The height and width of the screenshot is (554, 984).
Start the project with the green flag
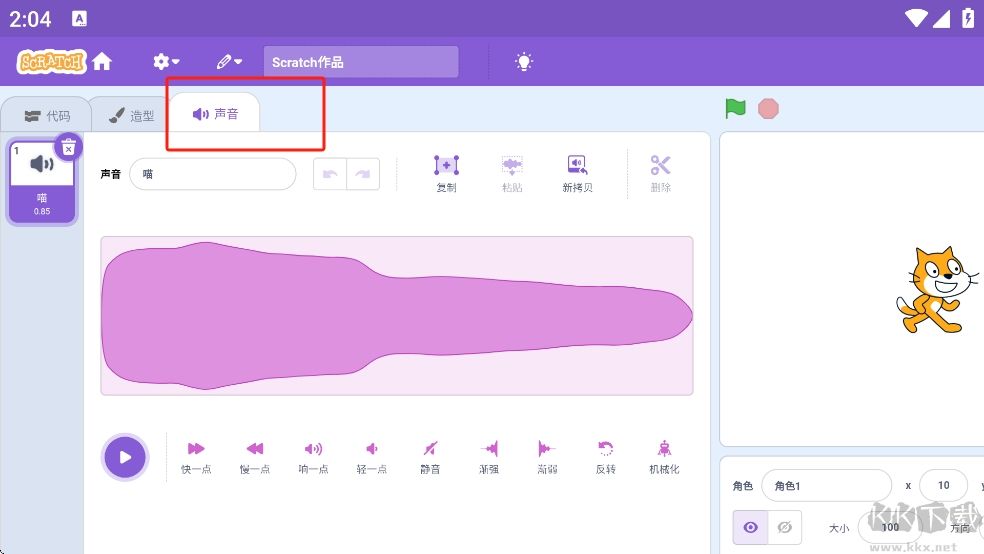point(735,109)
